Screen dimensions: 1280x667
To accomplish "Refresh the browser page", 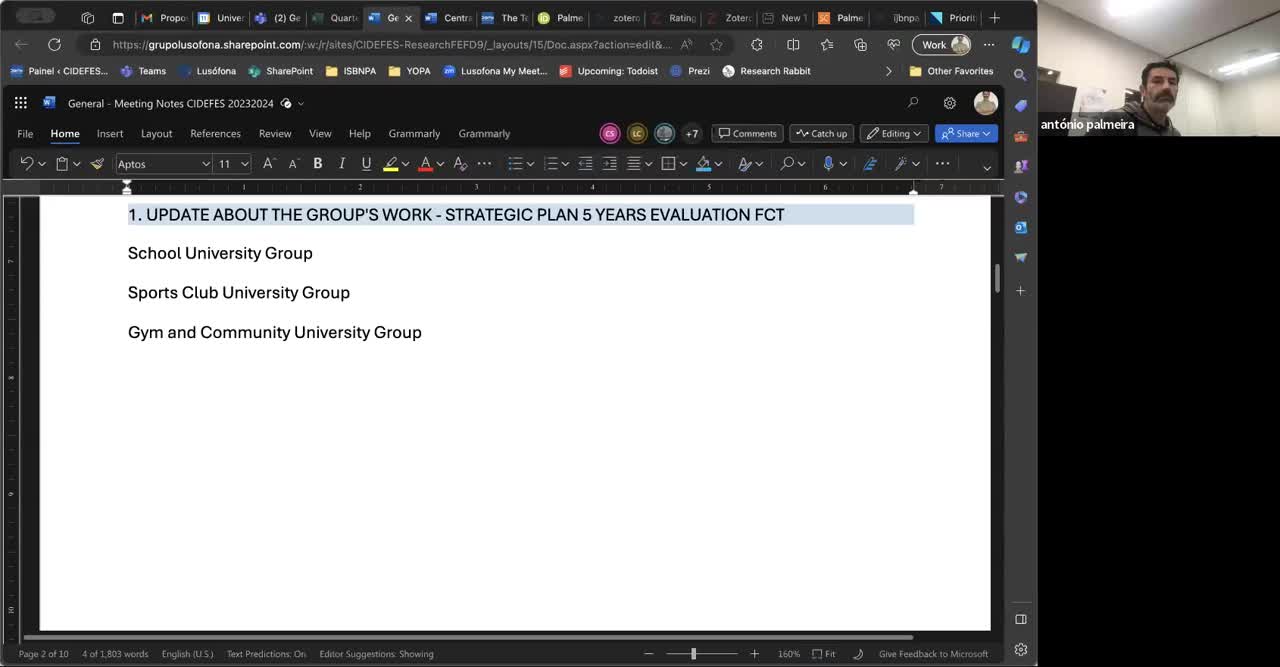I will point(54,44).
